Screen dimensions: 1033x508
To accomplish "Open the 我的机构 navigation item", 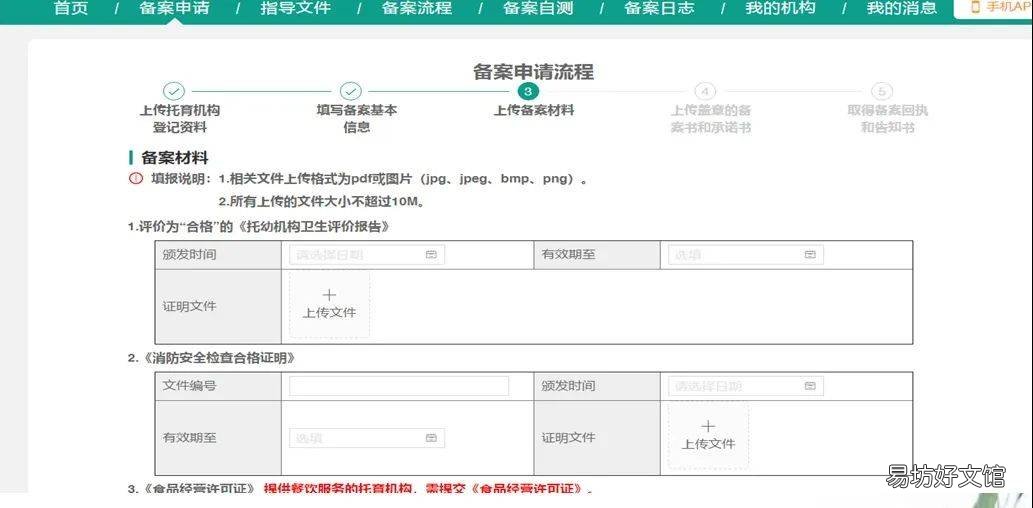I will click(780, 9).
